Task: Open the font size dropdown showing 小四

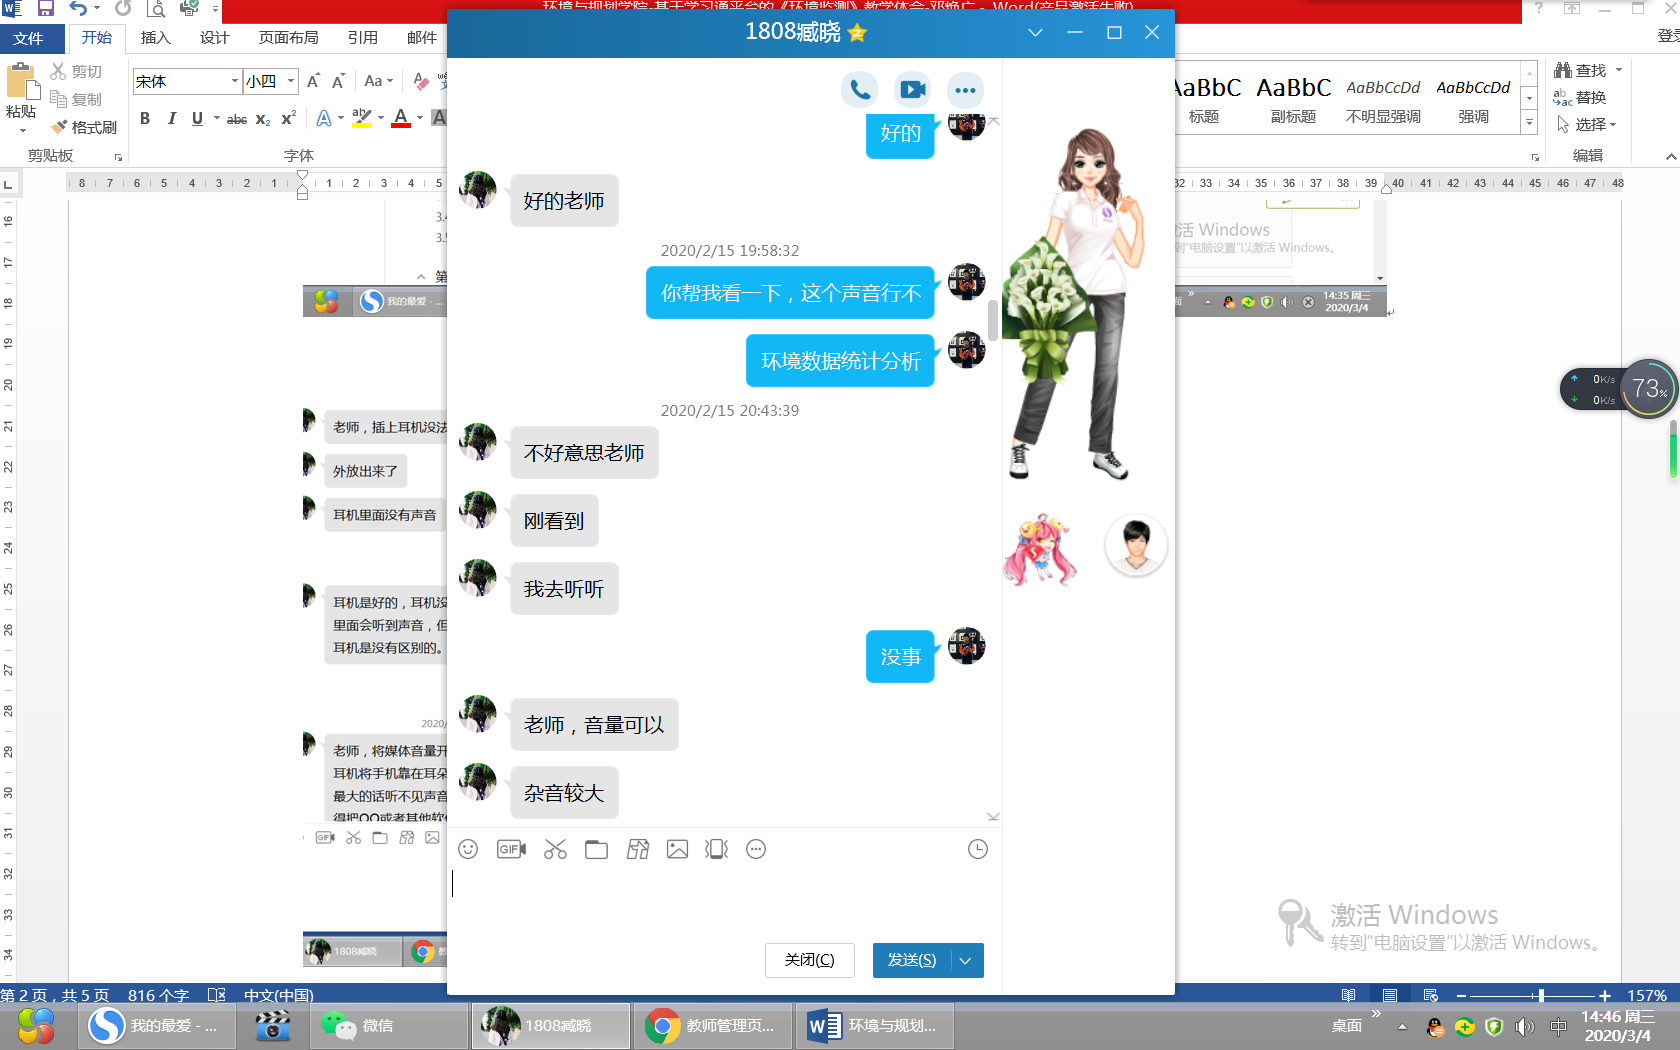Action: pos(291,81)
